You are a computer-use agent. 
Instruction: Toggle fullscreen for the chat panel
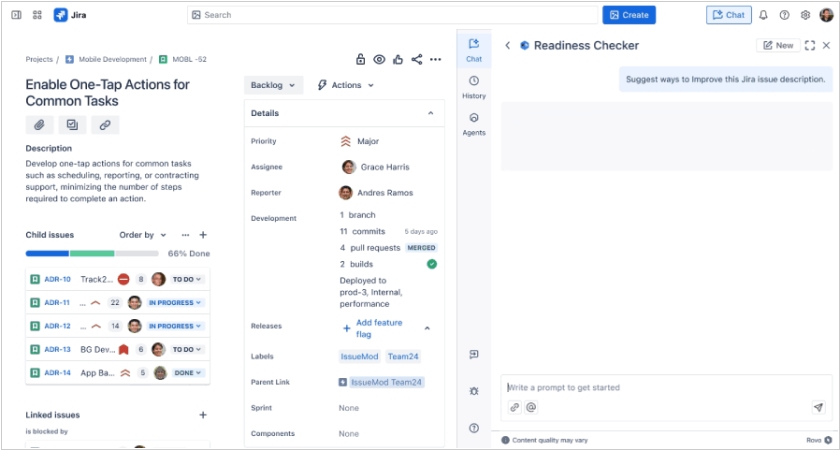pyautogui.click(x=810, y=45)
